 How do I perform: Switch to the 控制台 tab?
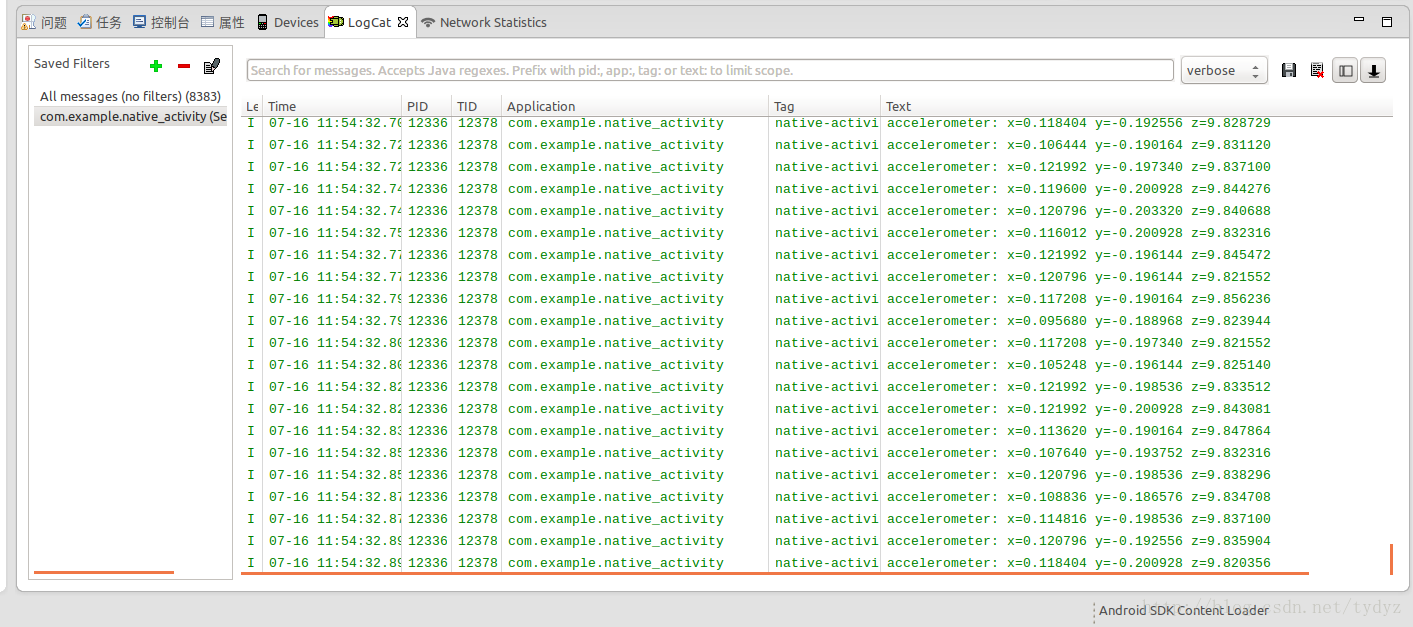(x=161, y=22)
